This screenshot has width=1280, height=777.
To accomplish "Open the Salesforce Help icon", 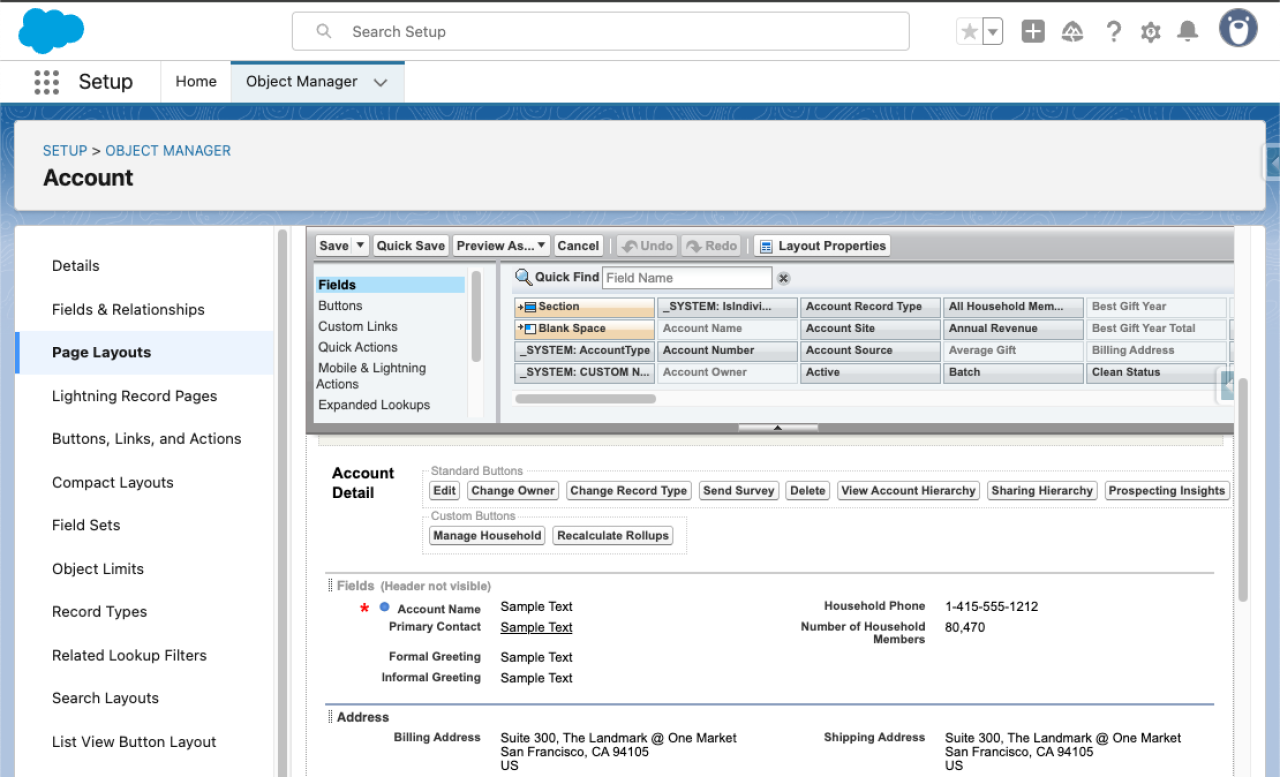I will pos(1113,31).
